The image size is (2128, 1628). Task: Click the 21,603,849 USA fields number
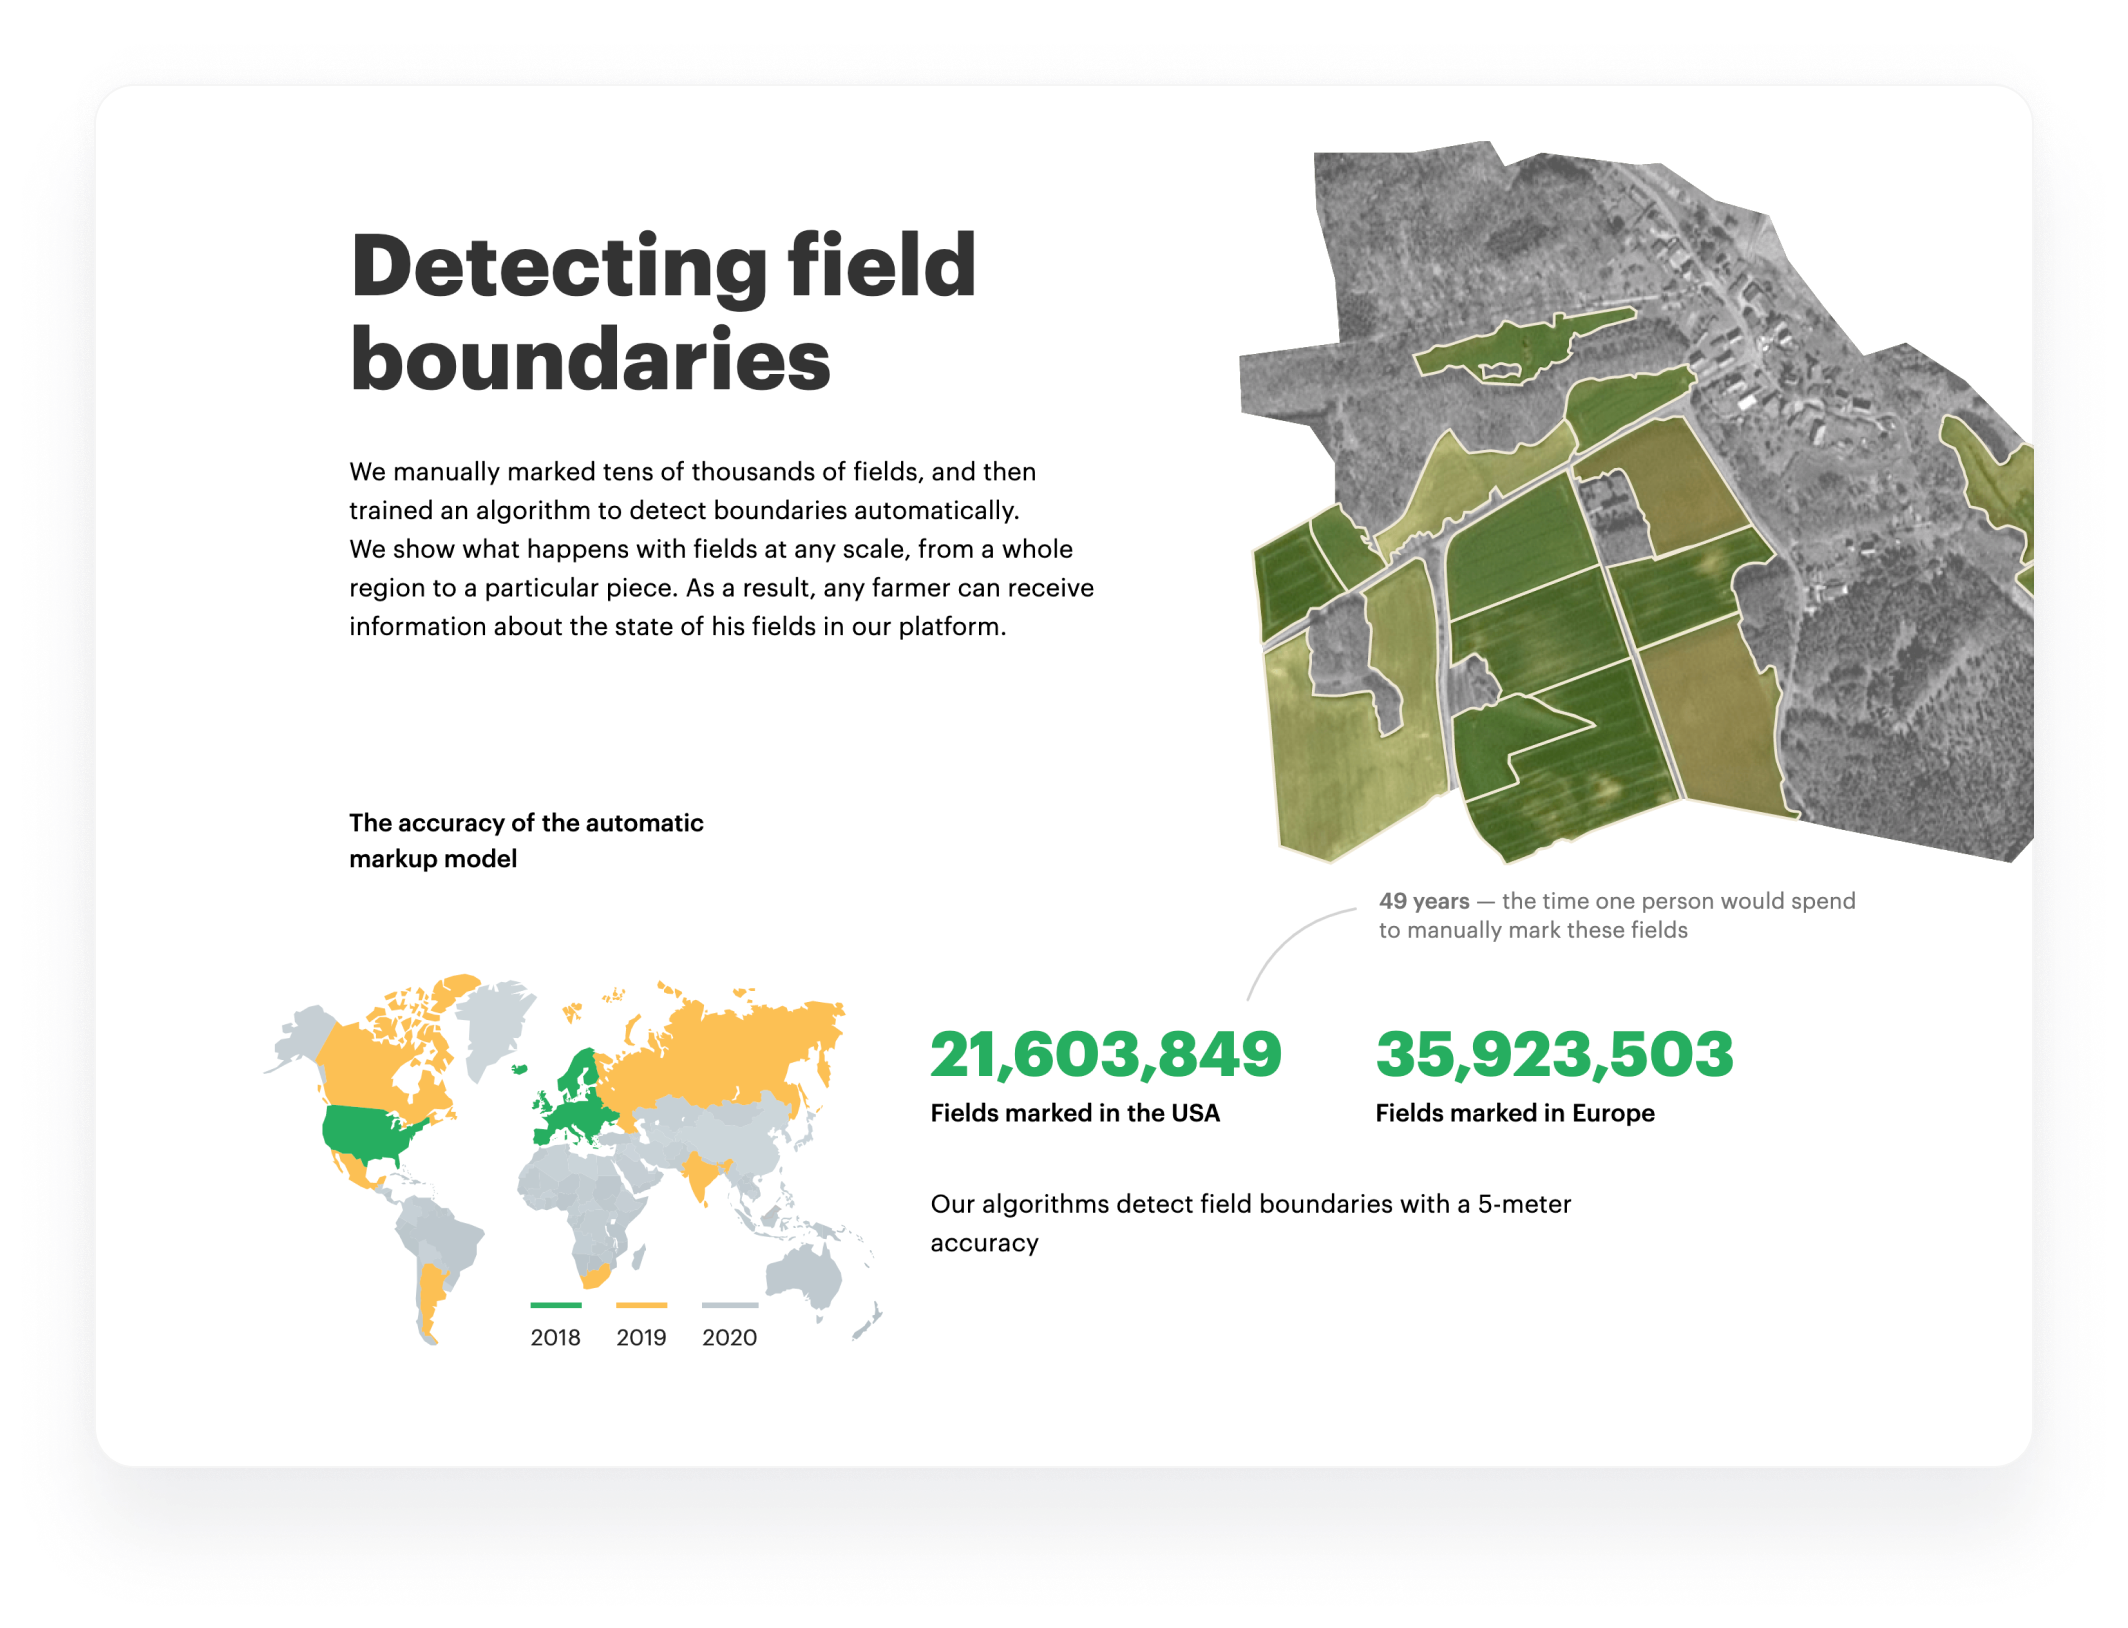pyautogui.click(x=1105, y=1054)
